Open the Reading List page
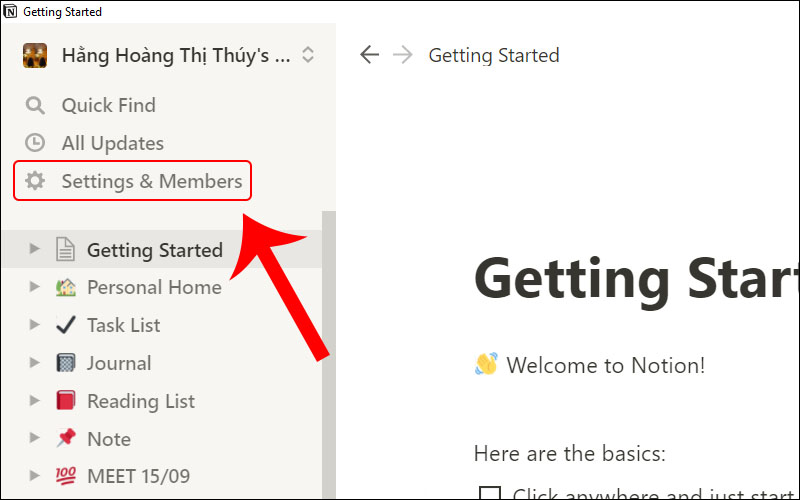800x500 pixels. point(141,401)
